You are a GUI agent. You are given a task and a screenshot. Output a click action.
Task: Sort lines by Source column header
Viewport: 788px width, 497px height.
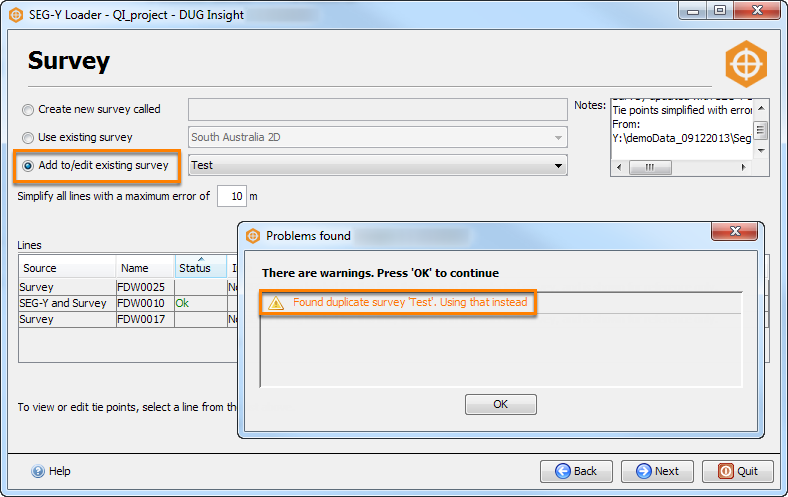[x=67, y=267]
